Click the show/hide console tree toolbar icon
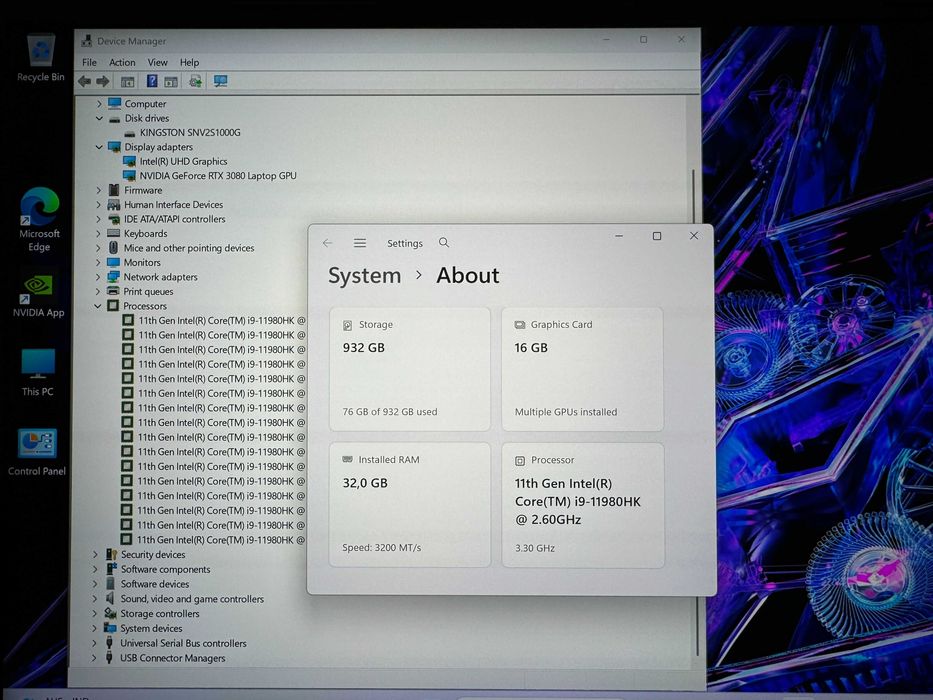Image resolution: width=933 pixels, height=700 pixels. [x=127, y=82]
